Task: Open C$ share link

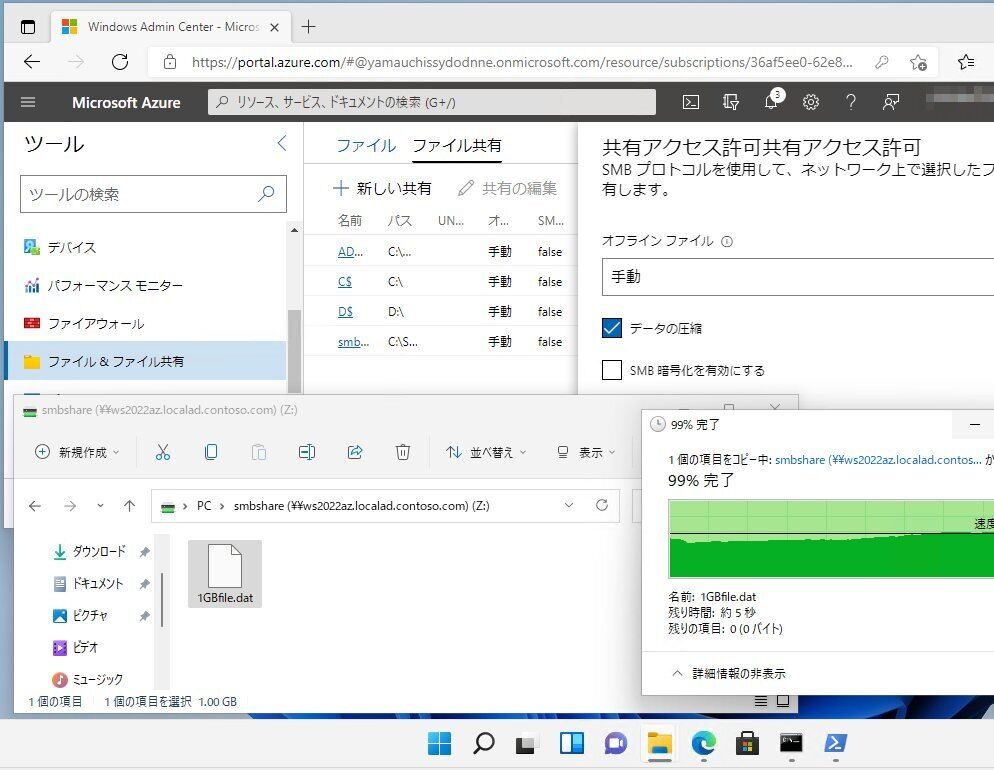Action: tap(344, 281)
